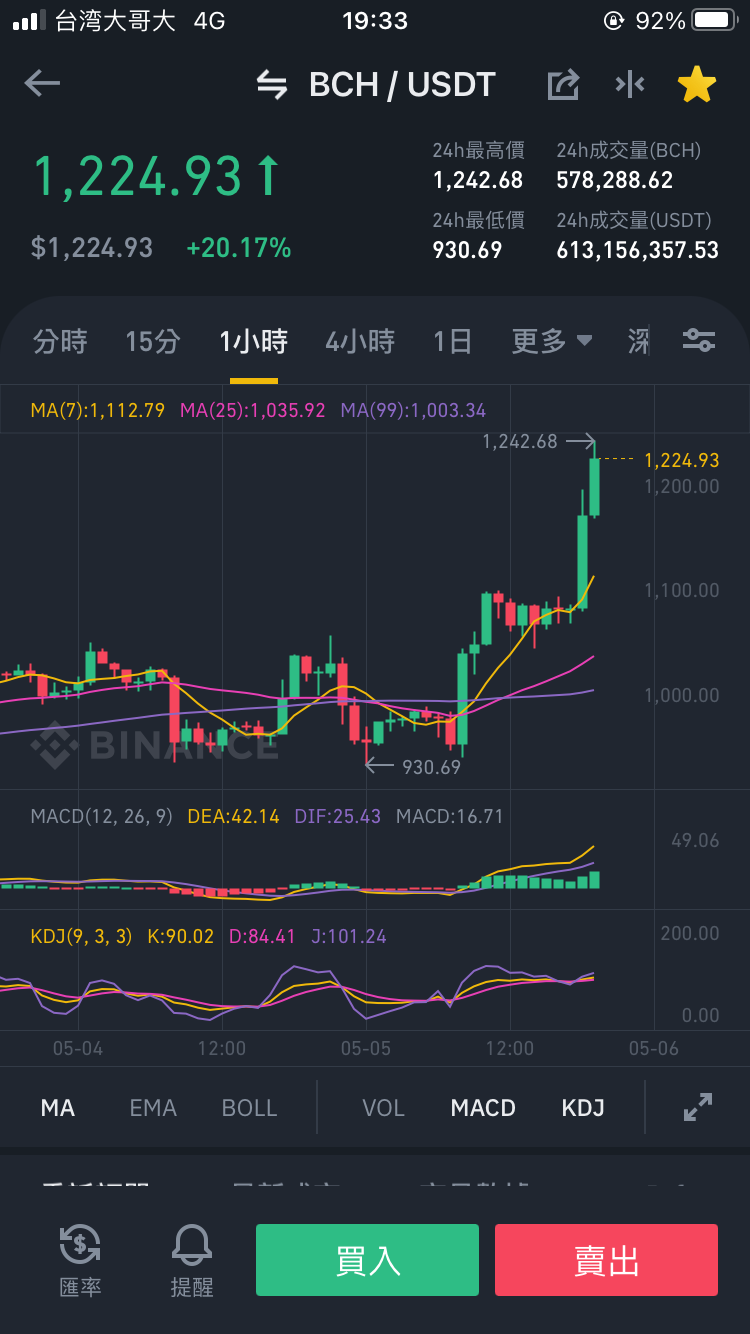Expand chart to fullscreen
Image resolution: width=750 pixels, height=1334 pixels.
(x=697, y=1107)
